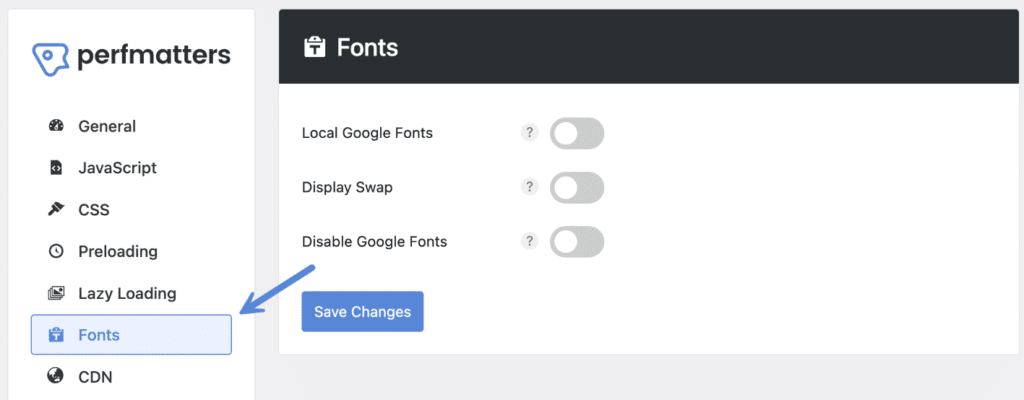The image size is (1024, 400).
Task: Open help tooltip for Local Google Fonts
Action: click(529, 133)
